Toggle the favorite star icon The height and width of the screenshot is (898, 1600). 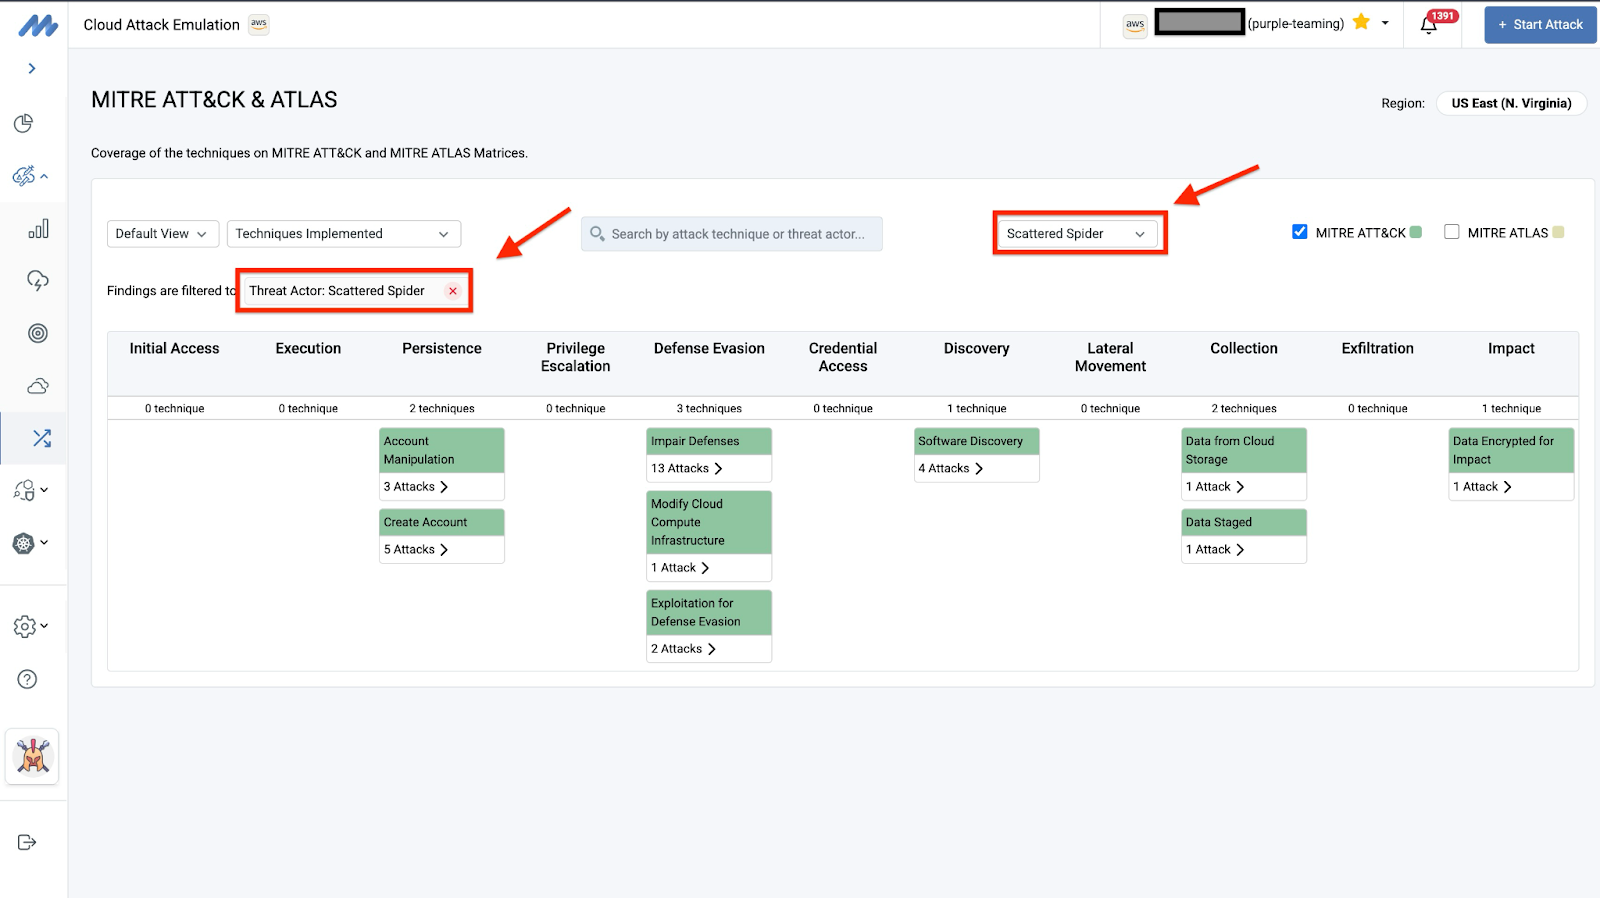tap(1361, 22)
